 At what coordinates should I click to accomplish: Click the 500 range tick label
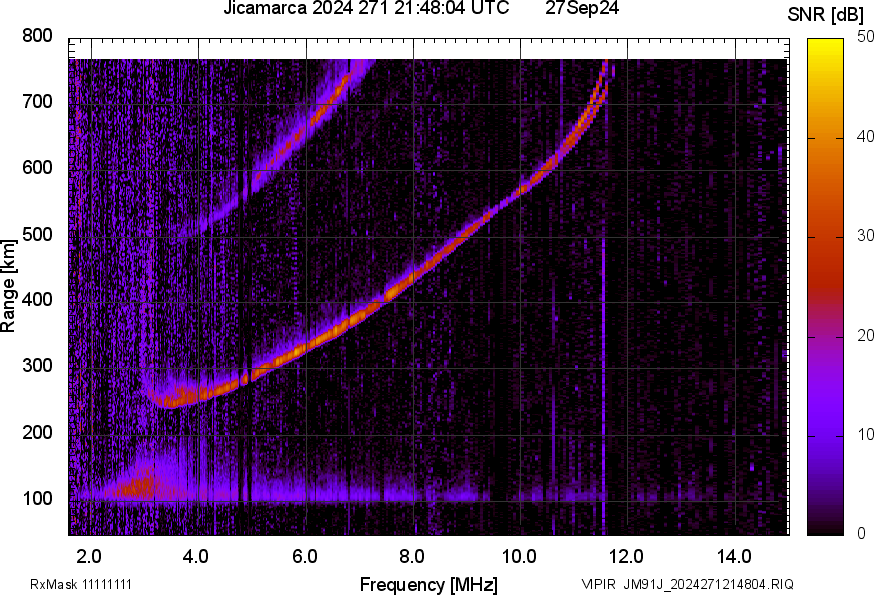pyautogui.click(x=38, y=235)
